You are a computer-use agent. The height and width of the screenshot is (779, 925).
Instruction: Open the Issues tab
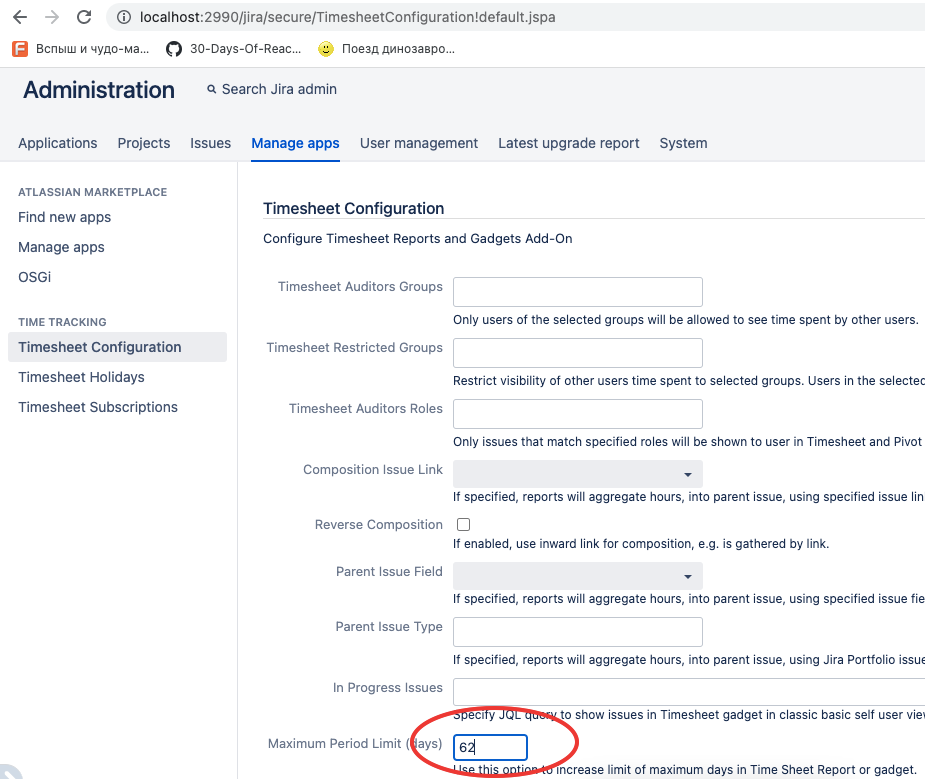211,143
